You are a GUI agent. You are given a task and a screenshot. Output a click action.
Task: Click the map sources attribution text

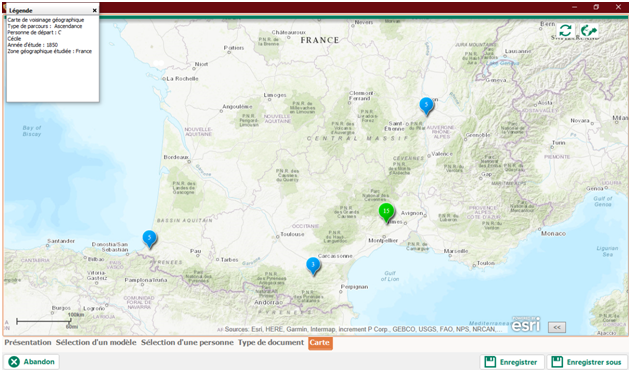(360, 329)
